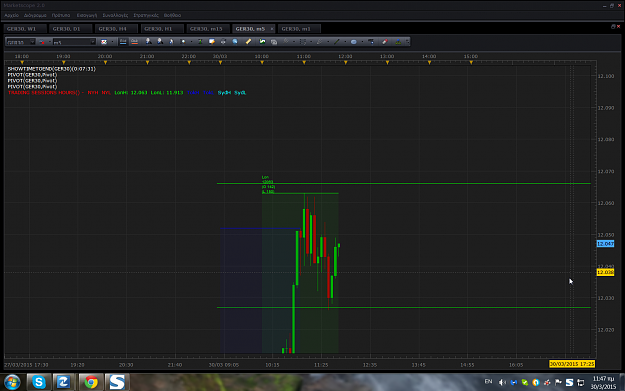
Task: Open the Συναλλαγές menu
Action: [x=115, y=15]
